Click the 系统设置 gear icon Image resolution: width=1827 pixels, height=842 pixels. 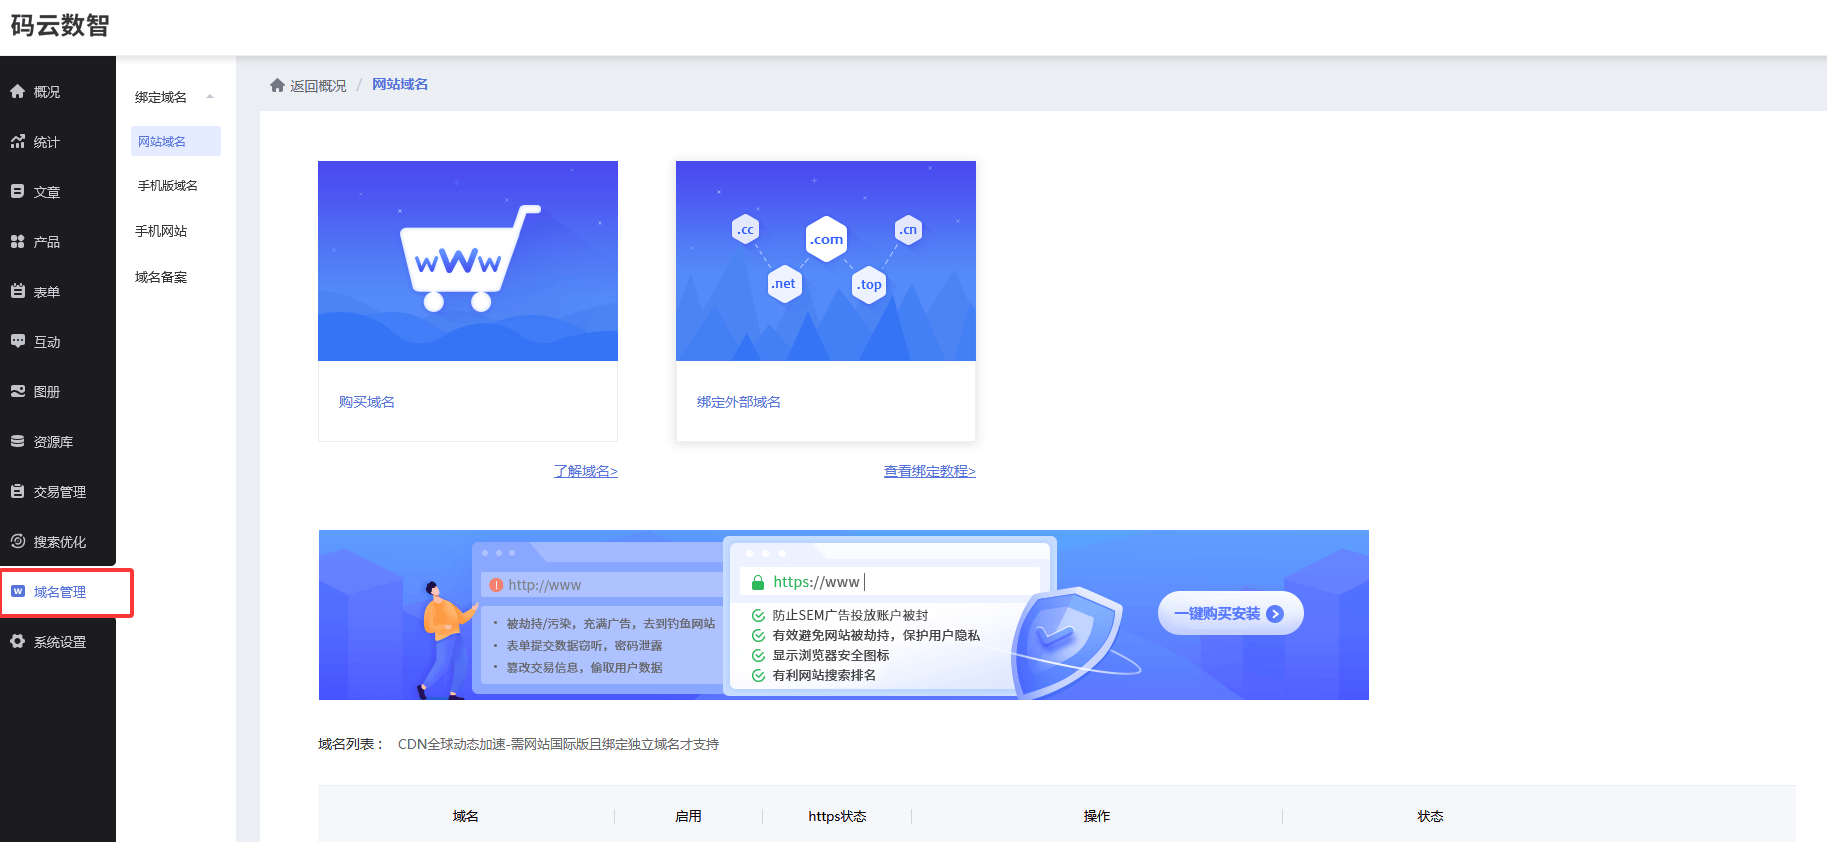[x=18, y=641]
